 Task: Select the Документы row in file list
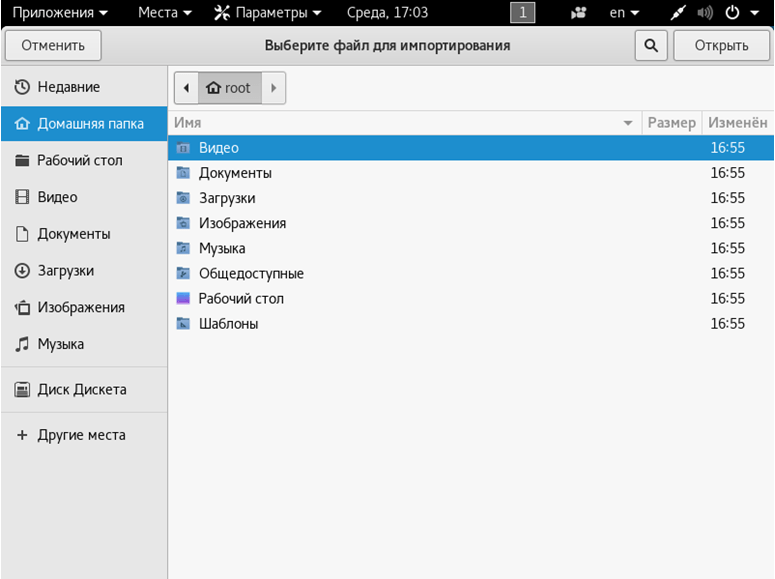click(471, 173)
